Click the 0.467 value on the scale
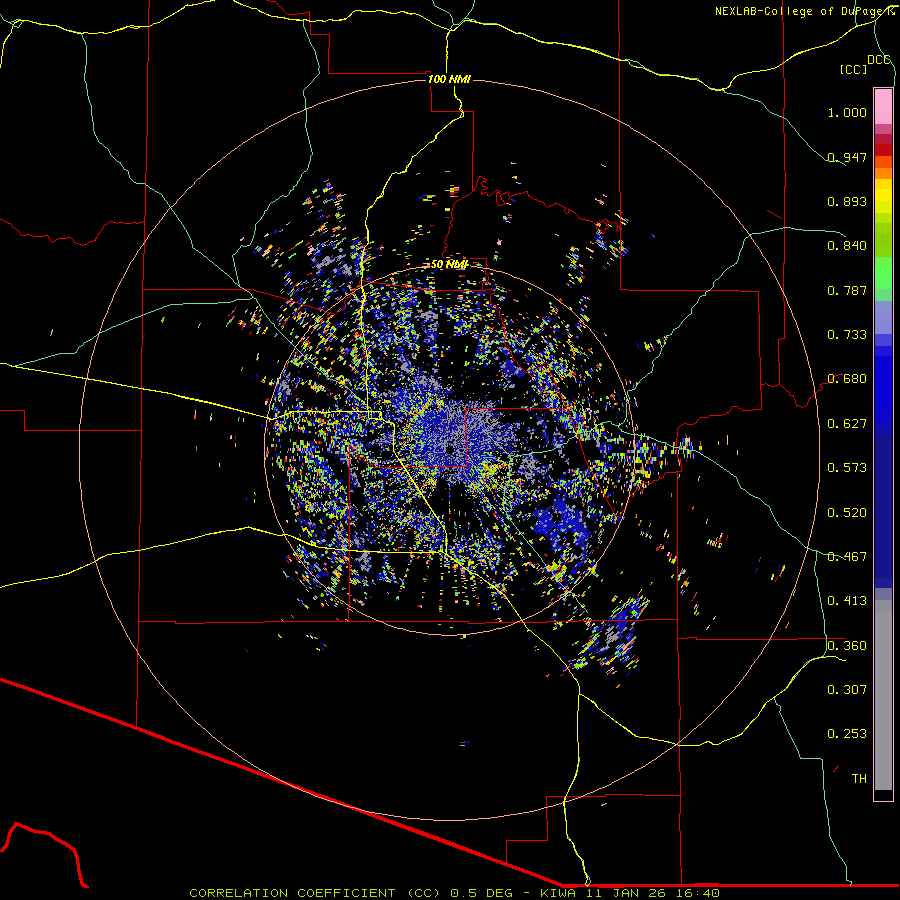 [x=847, y=557]
